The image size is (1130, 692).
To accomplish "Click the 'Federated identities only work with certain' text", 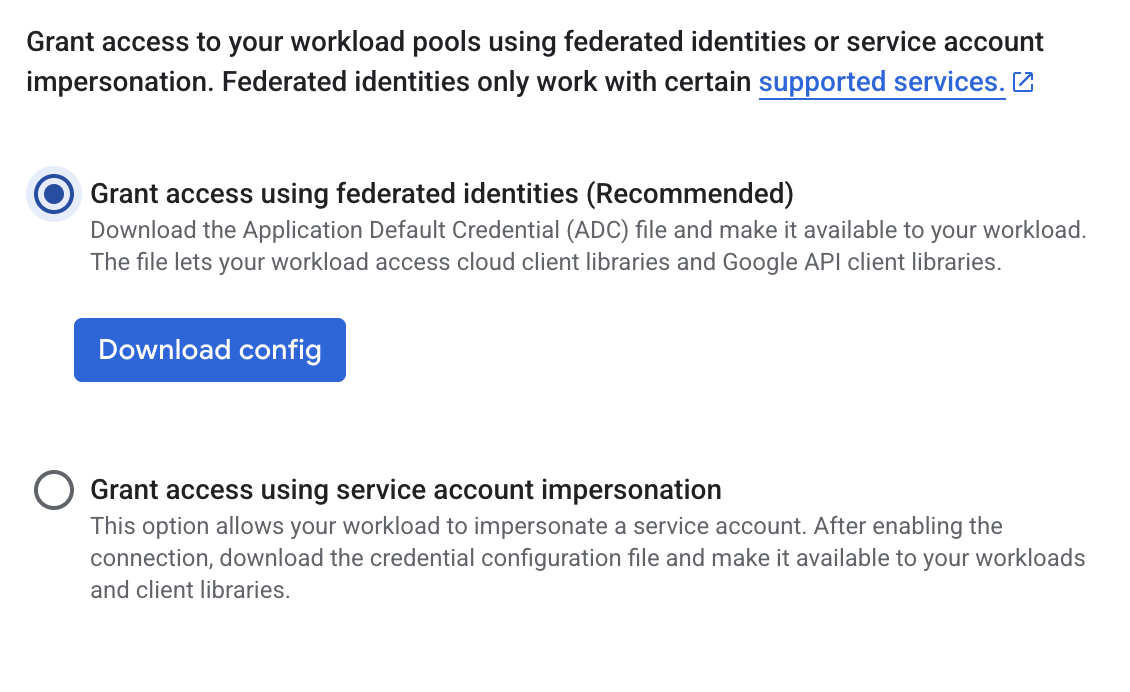I will coord(486,82).
